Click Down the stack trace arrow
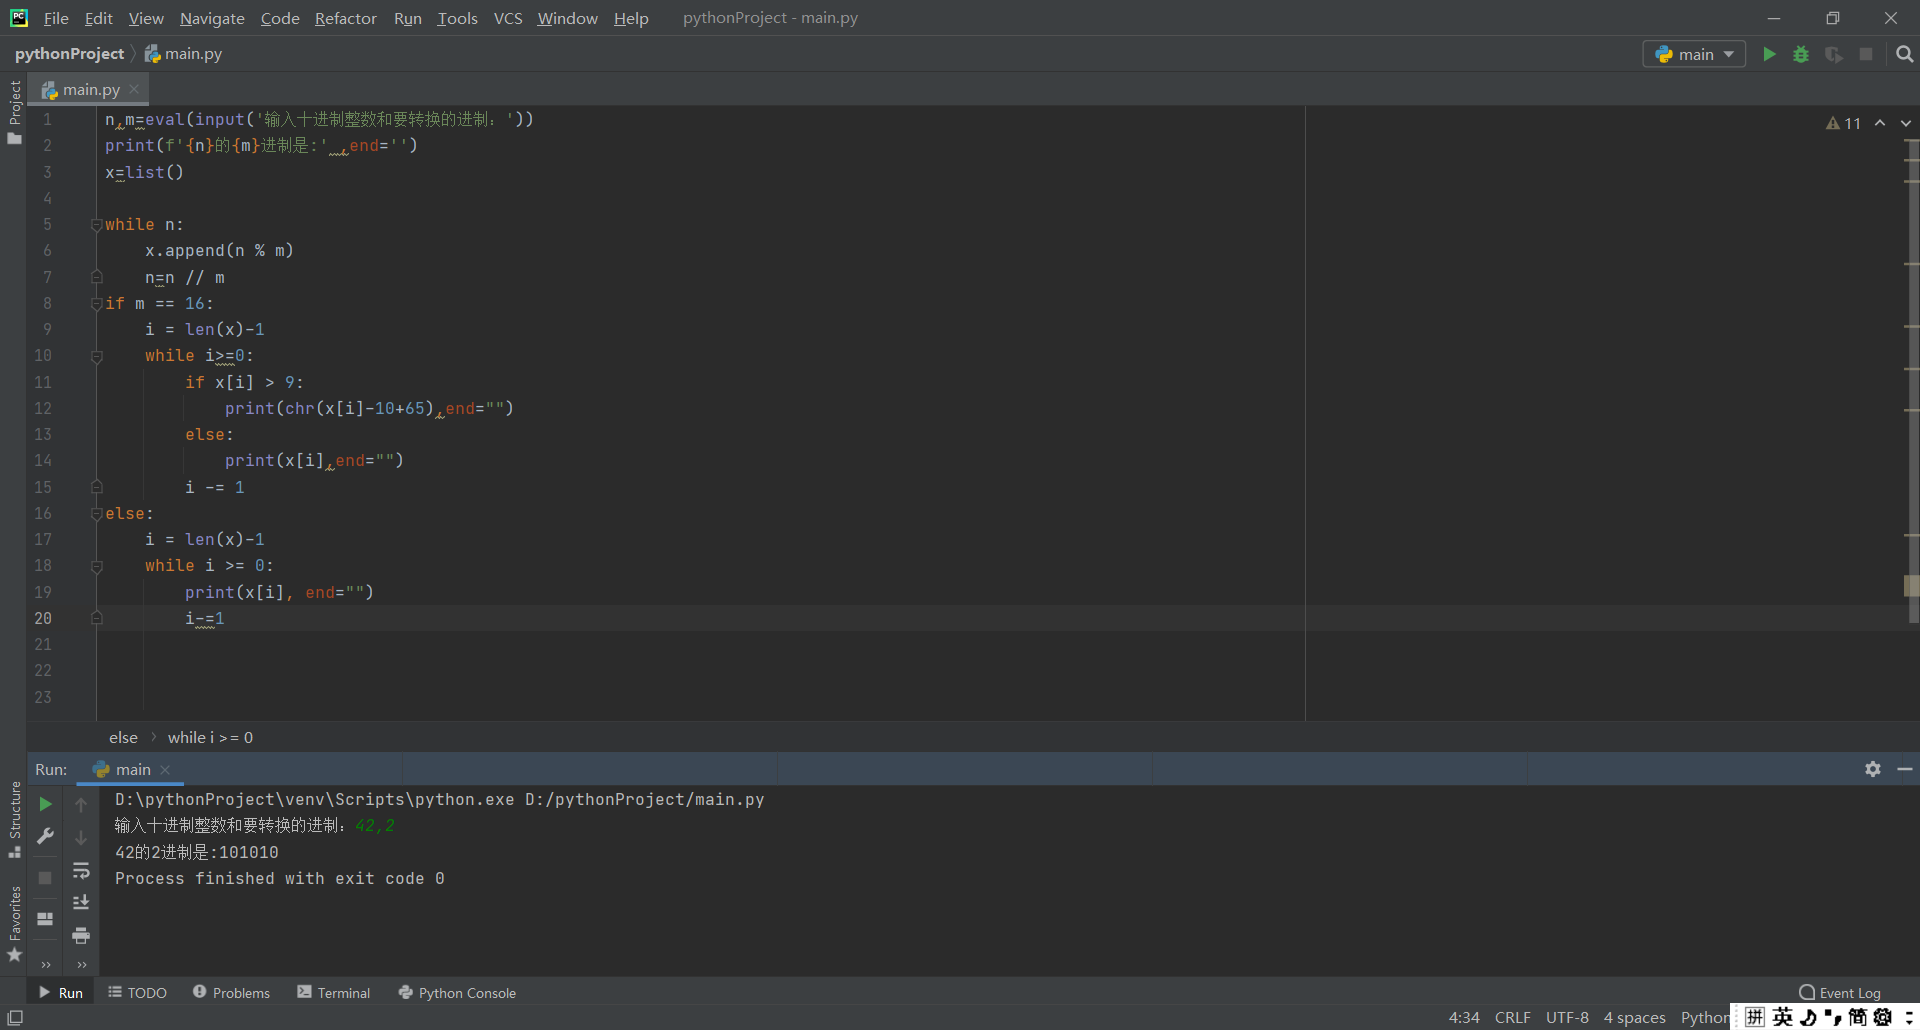 click(x=81, y=838)
